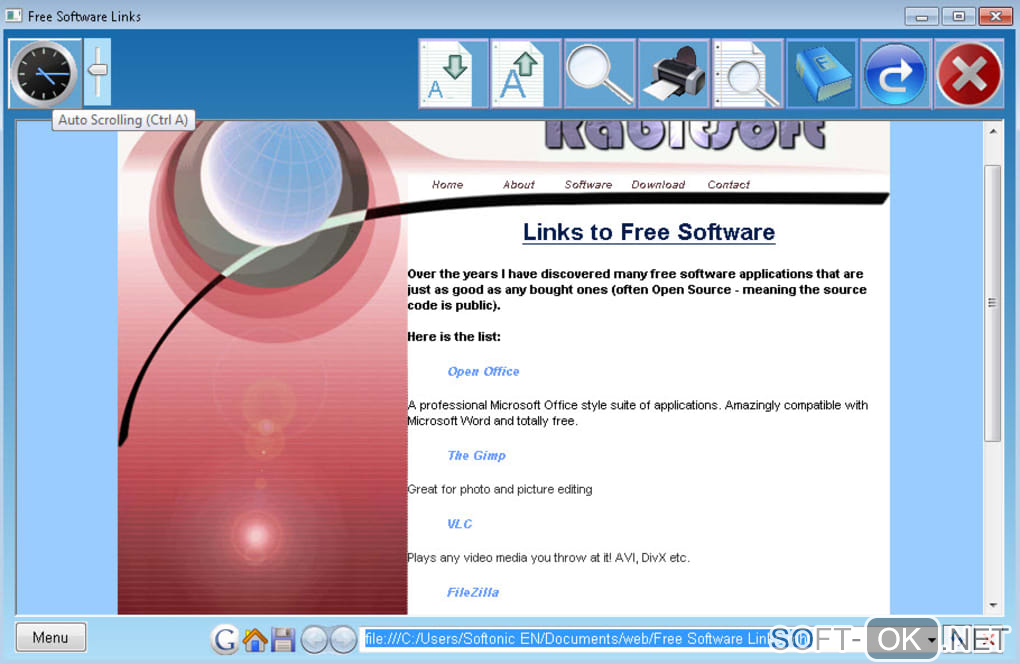
Task: Click the Google G icon
Action: 225,639
